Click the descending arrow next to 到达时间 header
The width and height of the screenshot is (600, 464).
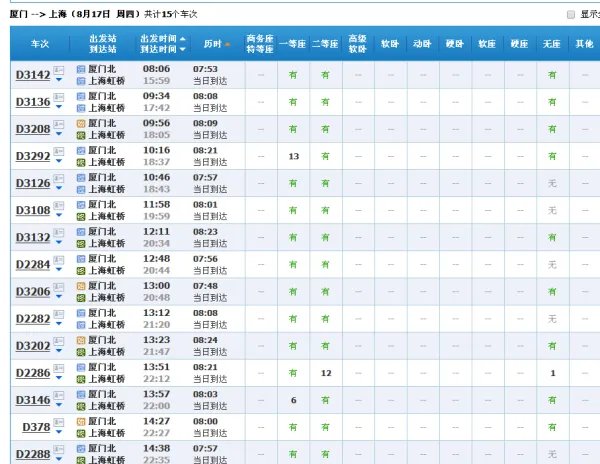183,49
